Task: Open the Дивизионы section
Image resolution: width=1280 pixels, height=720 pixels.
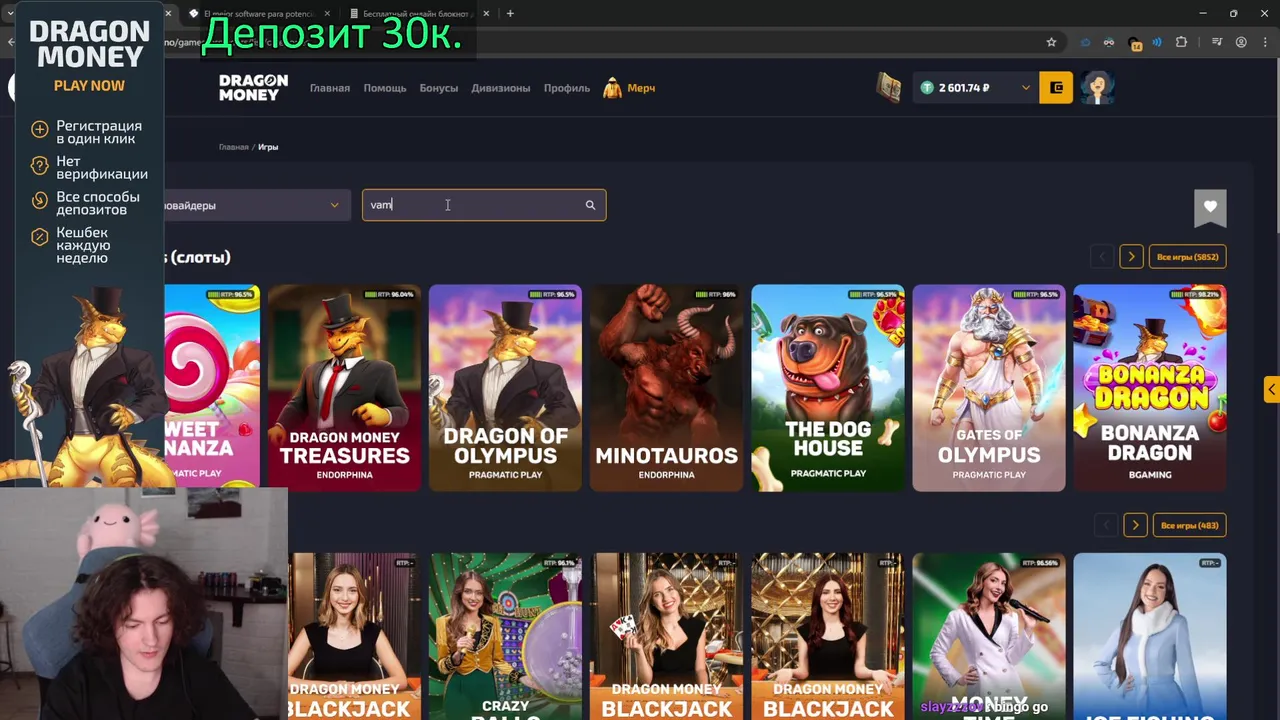Action: tap(501, 88)
